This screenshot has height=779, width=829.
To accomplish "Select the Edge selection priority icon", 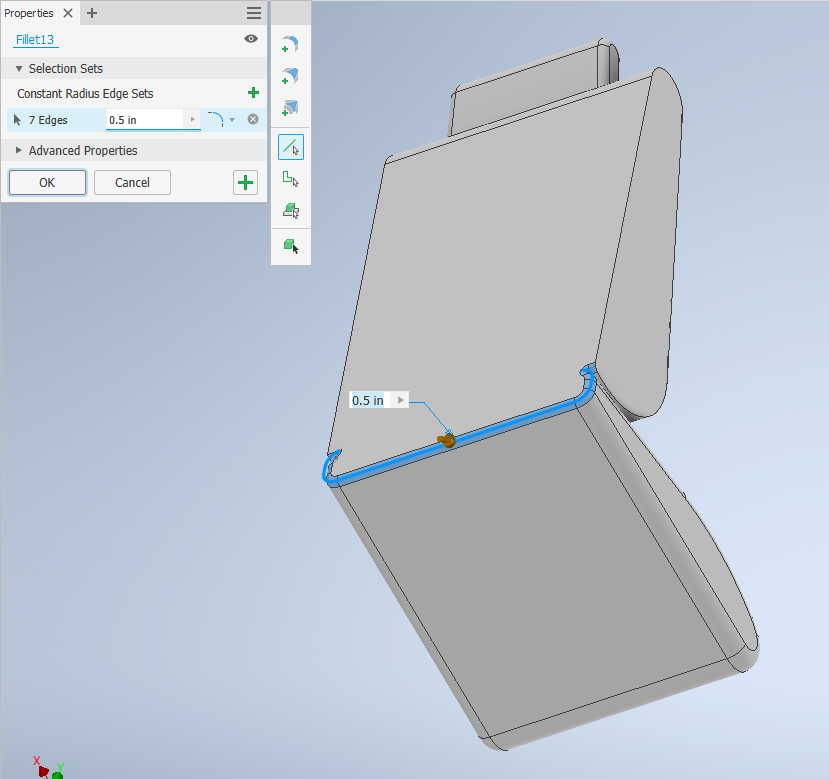I will coord(291,147).
